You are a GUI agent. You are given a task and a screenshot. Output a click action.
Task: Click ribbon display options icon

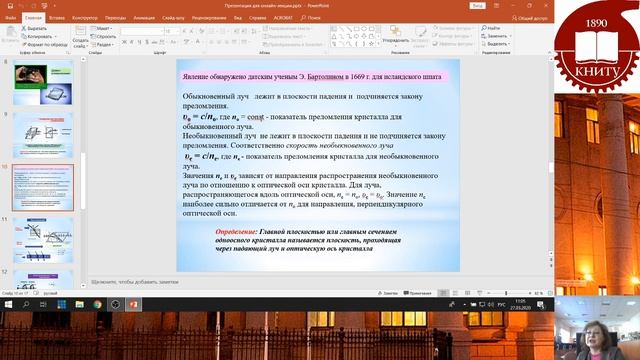point(496,6)
